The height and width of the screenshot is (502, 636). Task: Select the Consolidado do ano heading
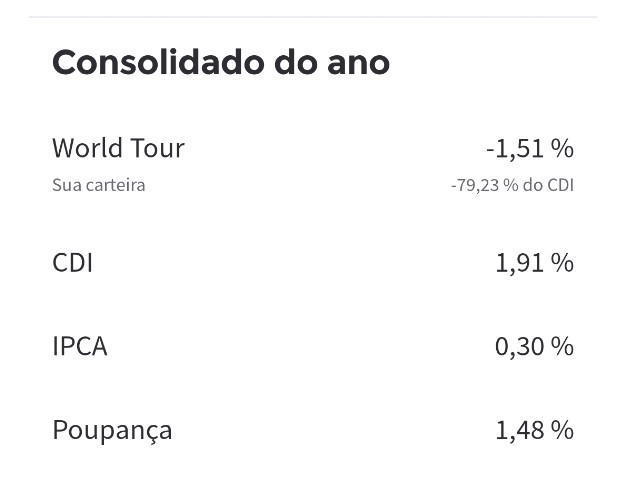tap(221, 62)
